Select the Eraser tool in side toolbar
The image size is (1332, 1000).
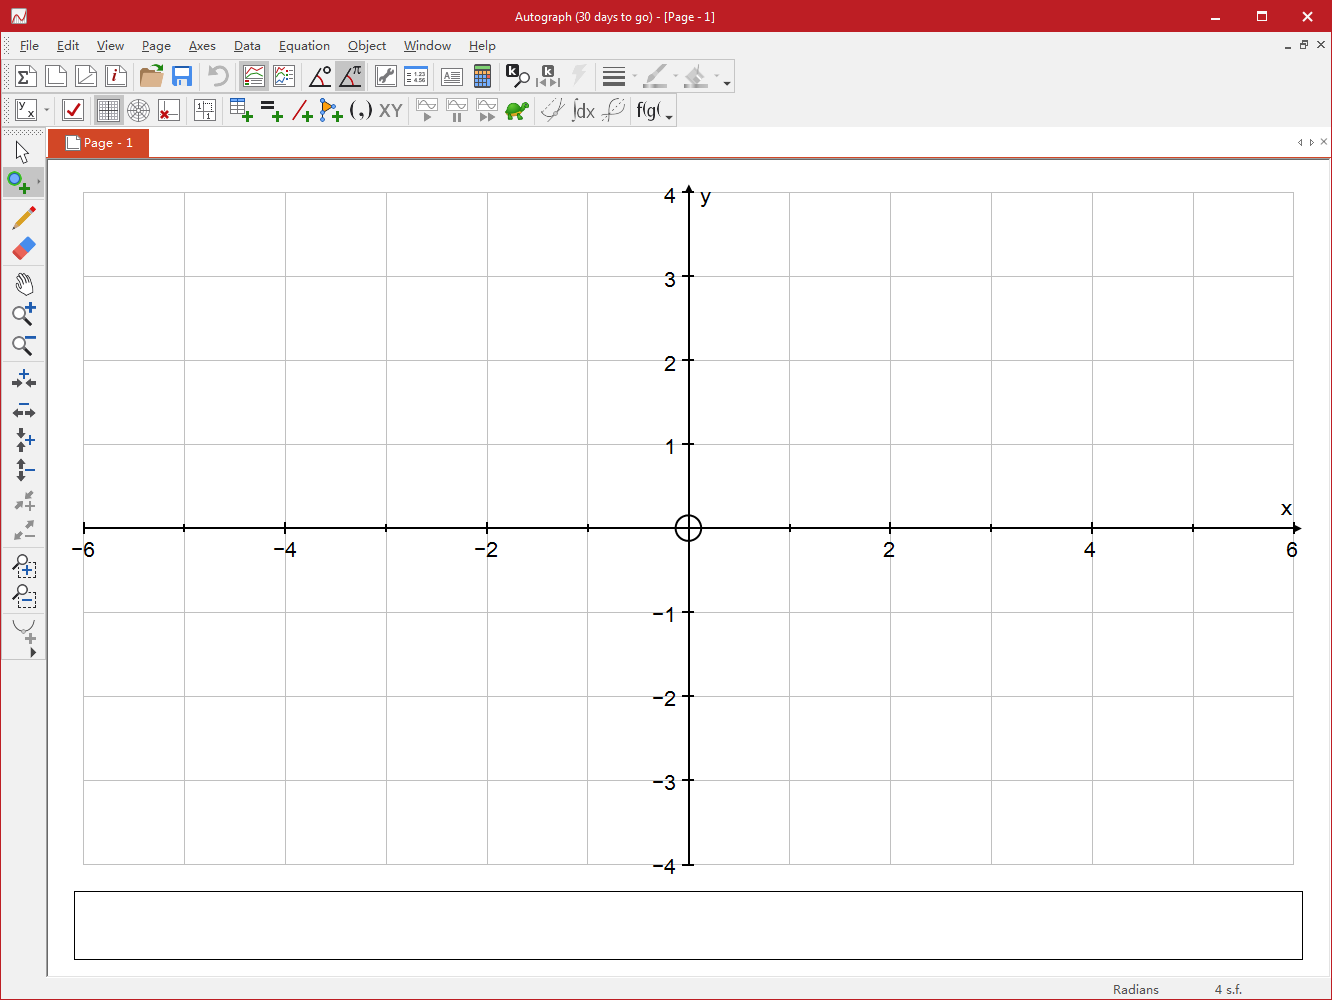[x=24, y=247]
